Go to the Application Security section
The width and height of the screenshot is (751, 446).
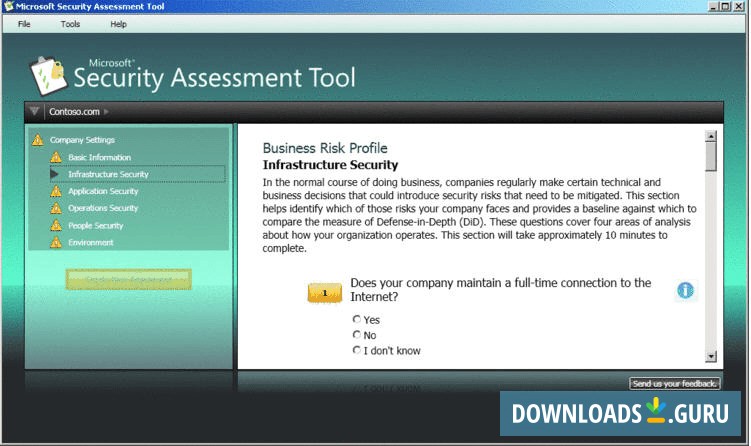point(103,191)
